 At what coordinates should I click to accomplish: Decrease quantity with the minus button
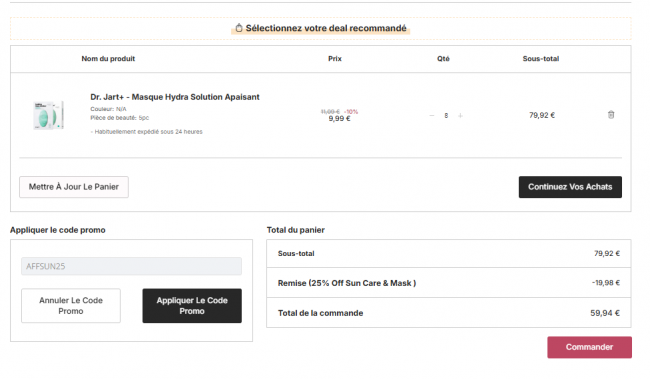pos(432,116)
